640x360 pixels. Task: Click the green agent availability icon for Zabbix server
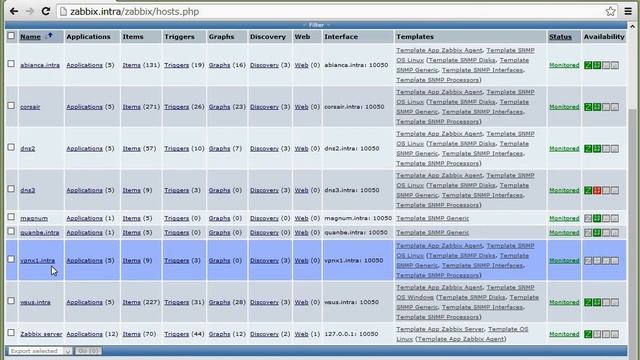click(x=588, y=334)
